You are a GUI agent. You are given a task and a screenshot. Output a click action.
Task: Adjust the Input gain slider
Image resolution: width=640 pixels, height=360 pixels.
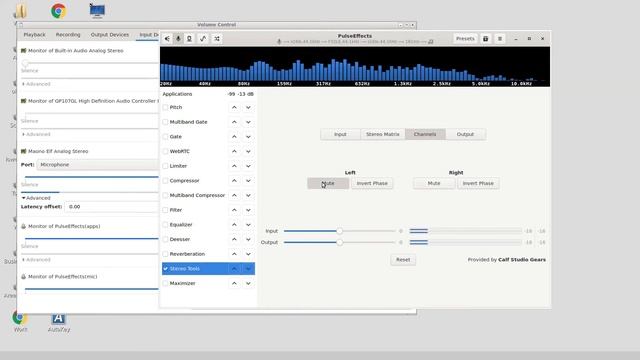[x=340, y=231]
